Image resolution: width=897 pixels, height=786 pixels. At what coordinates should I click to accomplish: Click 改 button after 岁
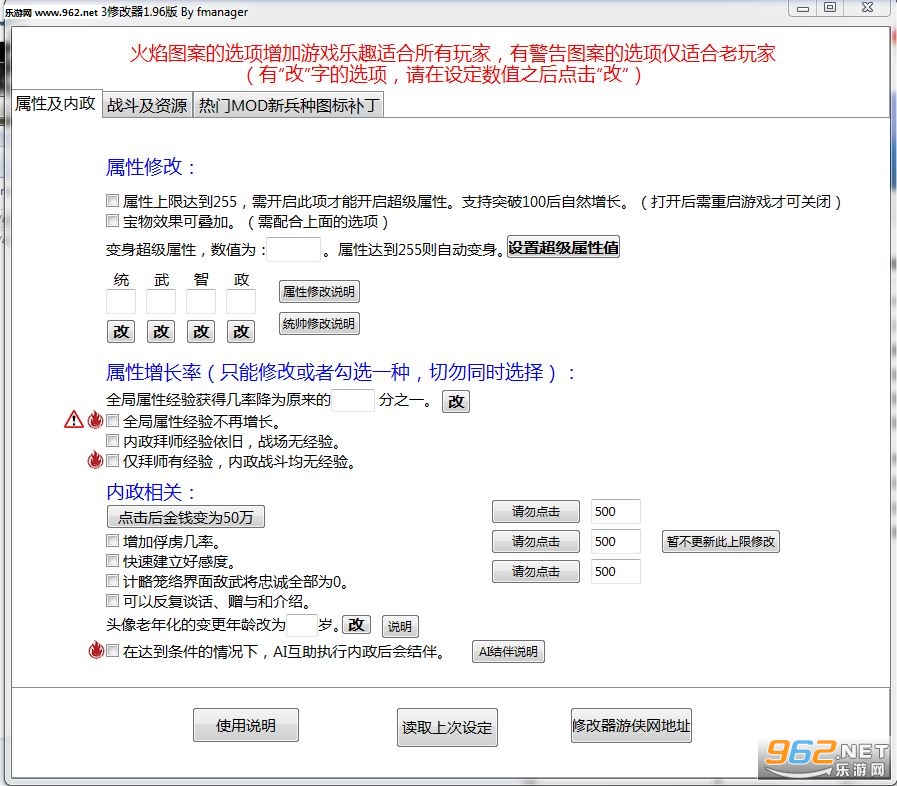coord(356,625)
